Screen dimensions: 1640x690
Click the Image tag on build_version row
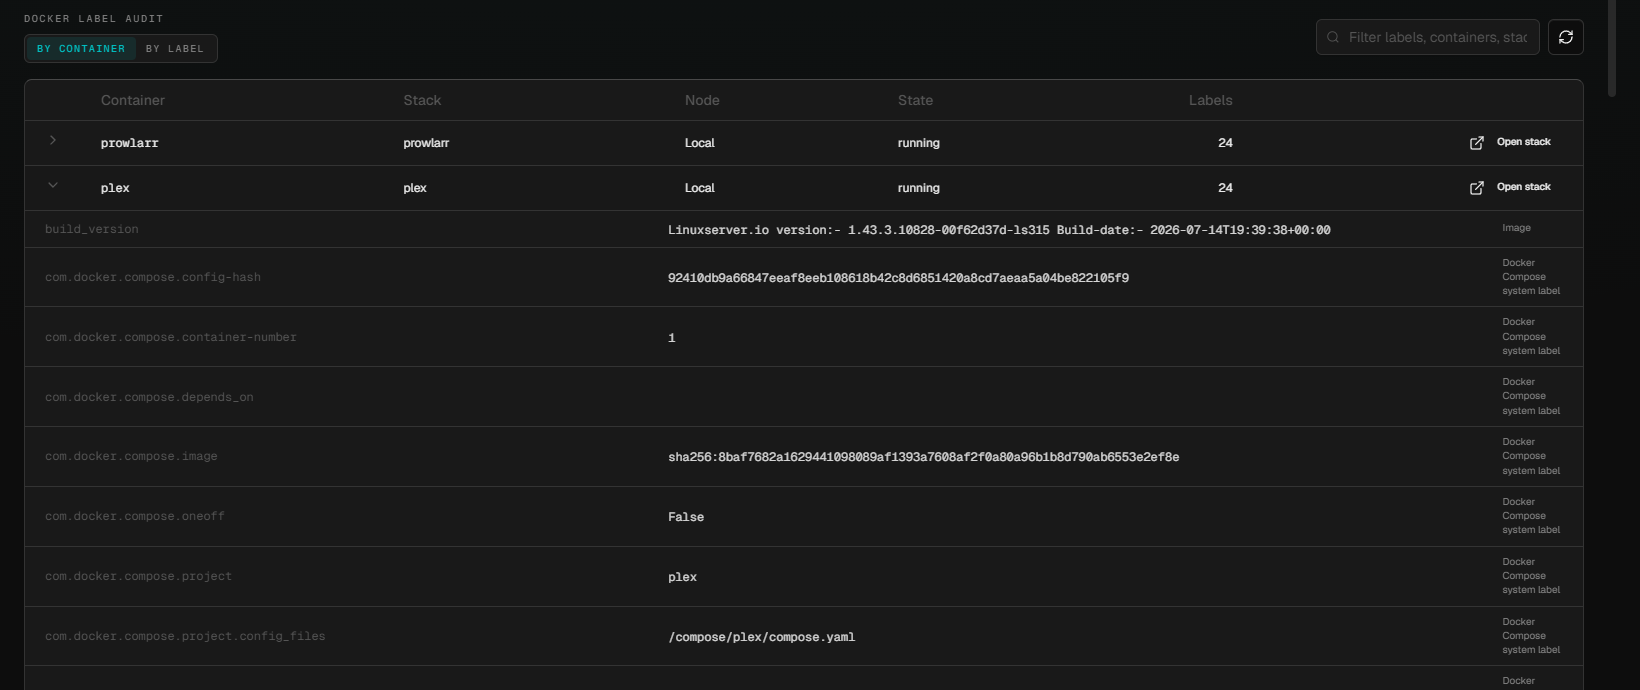pyautogui.click(x=1516, y=228)
